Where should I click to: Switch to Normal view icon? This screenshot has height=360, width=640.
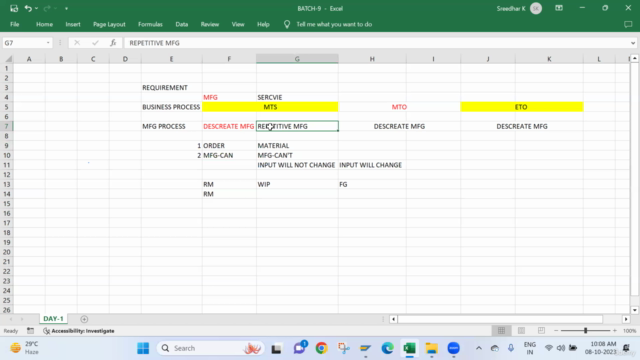[501, 331]
